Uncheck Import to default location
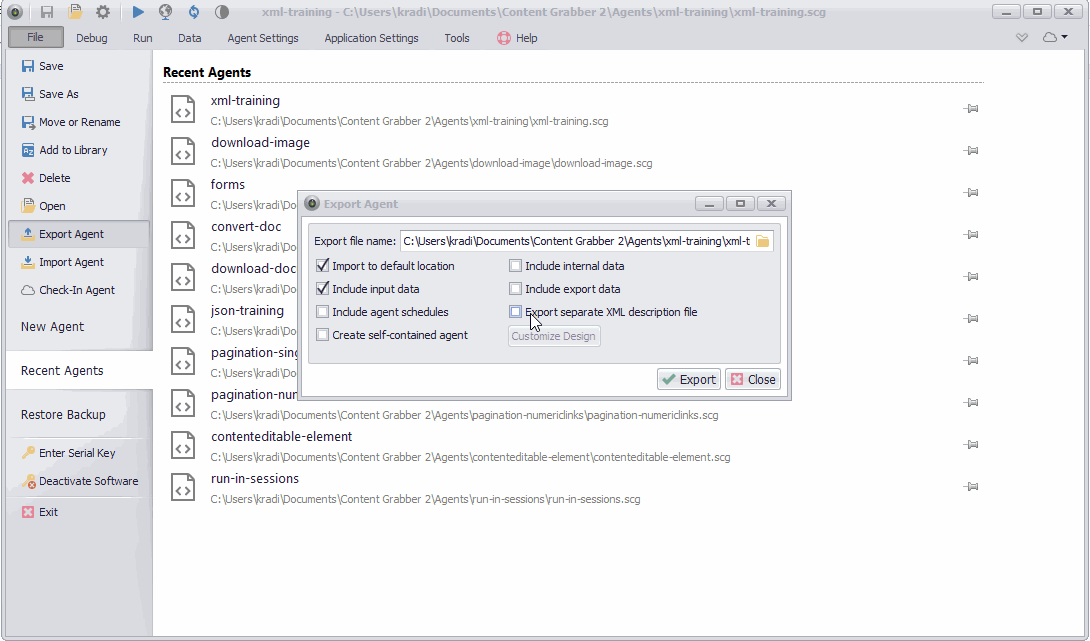 tap(323, 266)
